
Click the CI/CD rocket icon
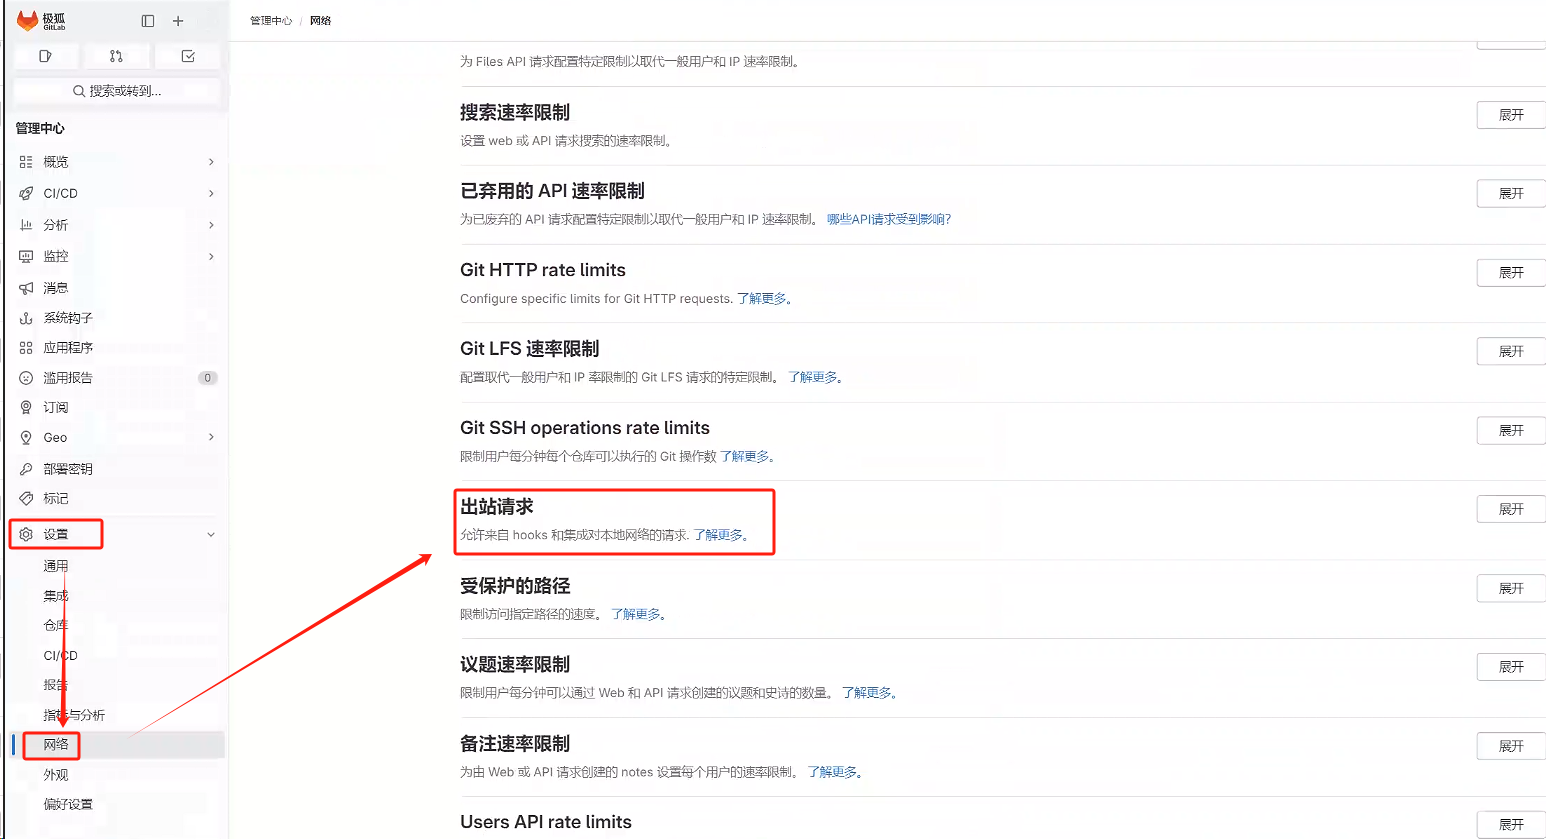26,193
